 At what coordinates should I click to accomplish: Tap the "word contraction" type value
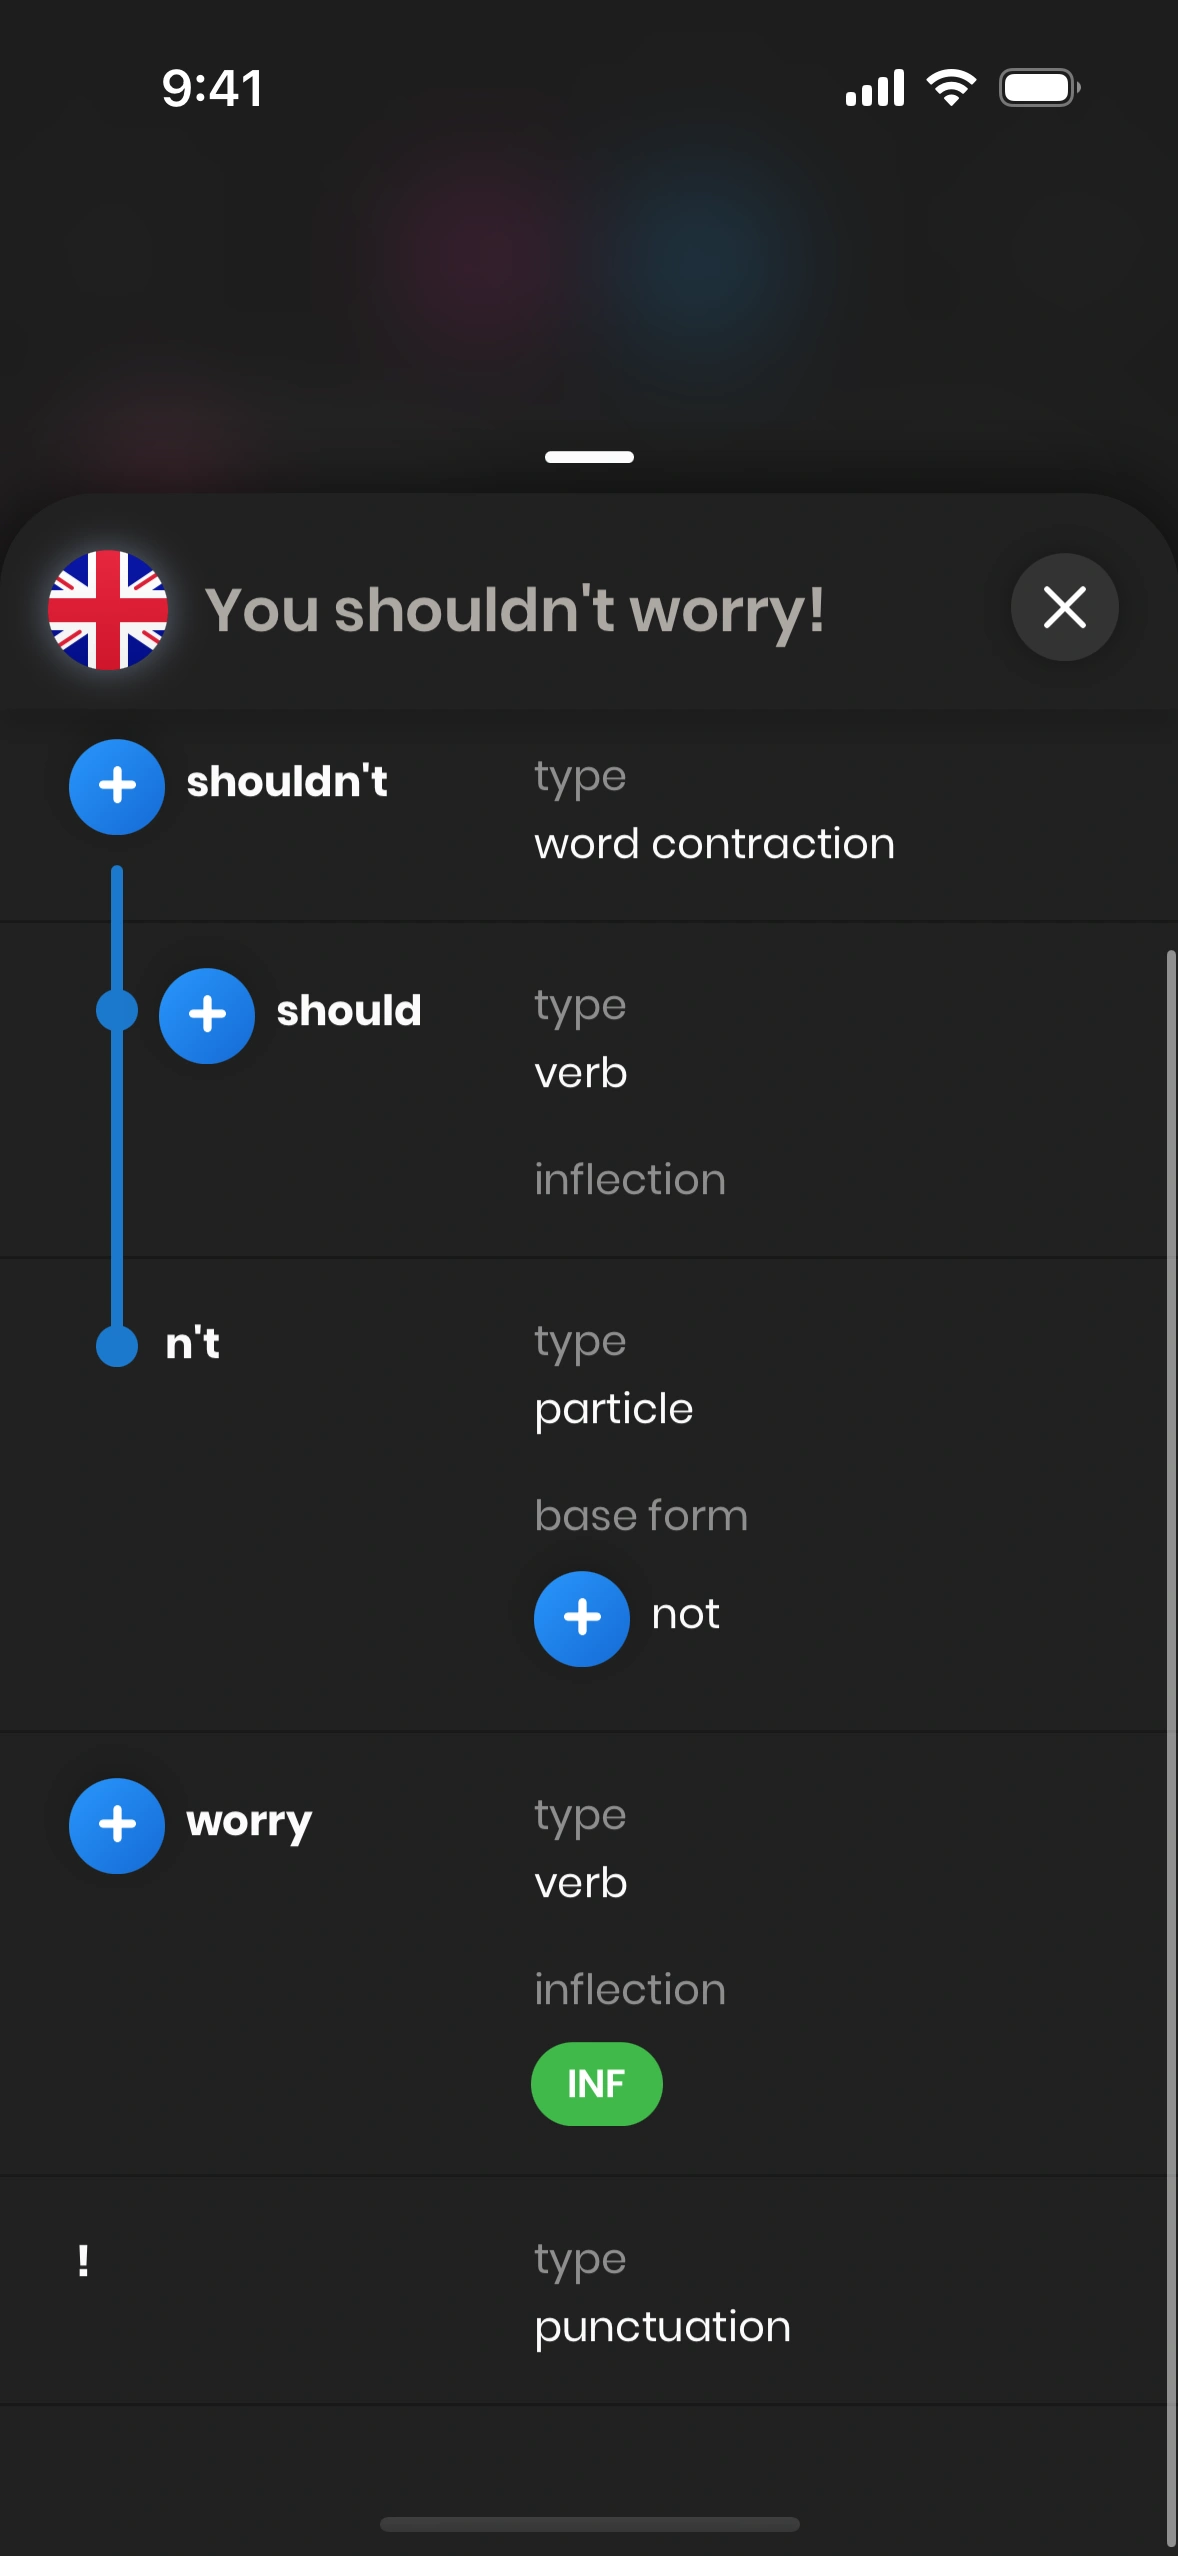pos(714,844)
